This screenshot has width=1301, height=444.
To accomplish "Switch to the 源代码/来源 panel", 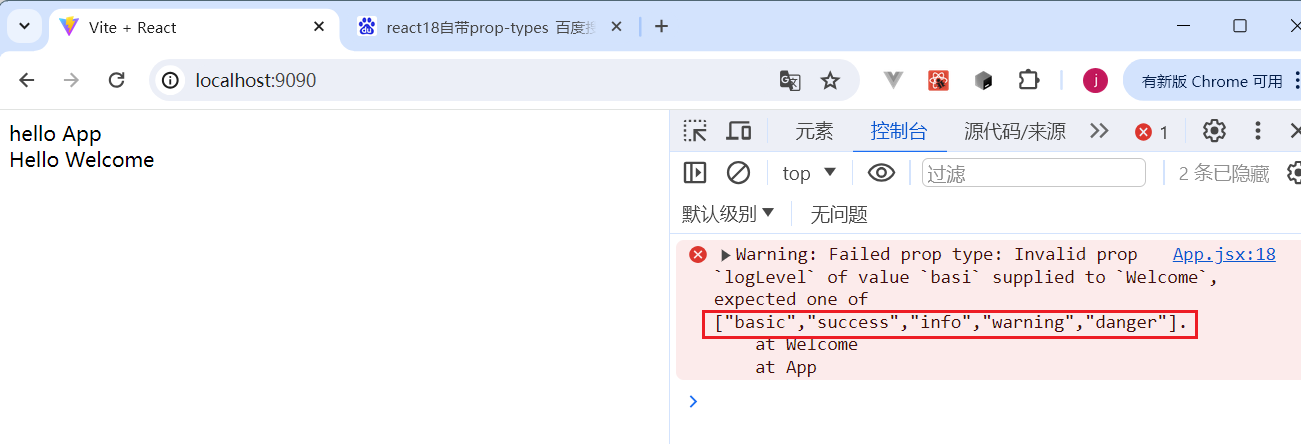I will 1015,131.
